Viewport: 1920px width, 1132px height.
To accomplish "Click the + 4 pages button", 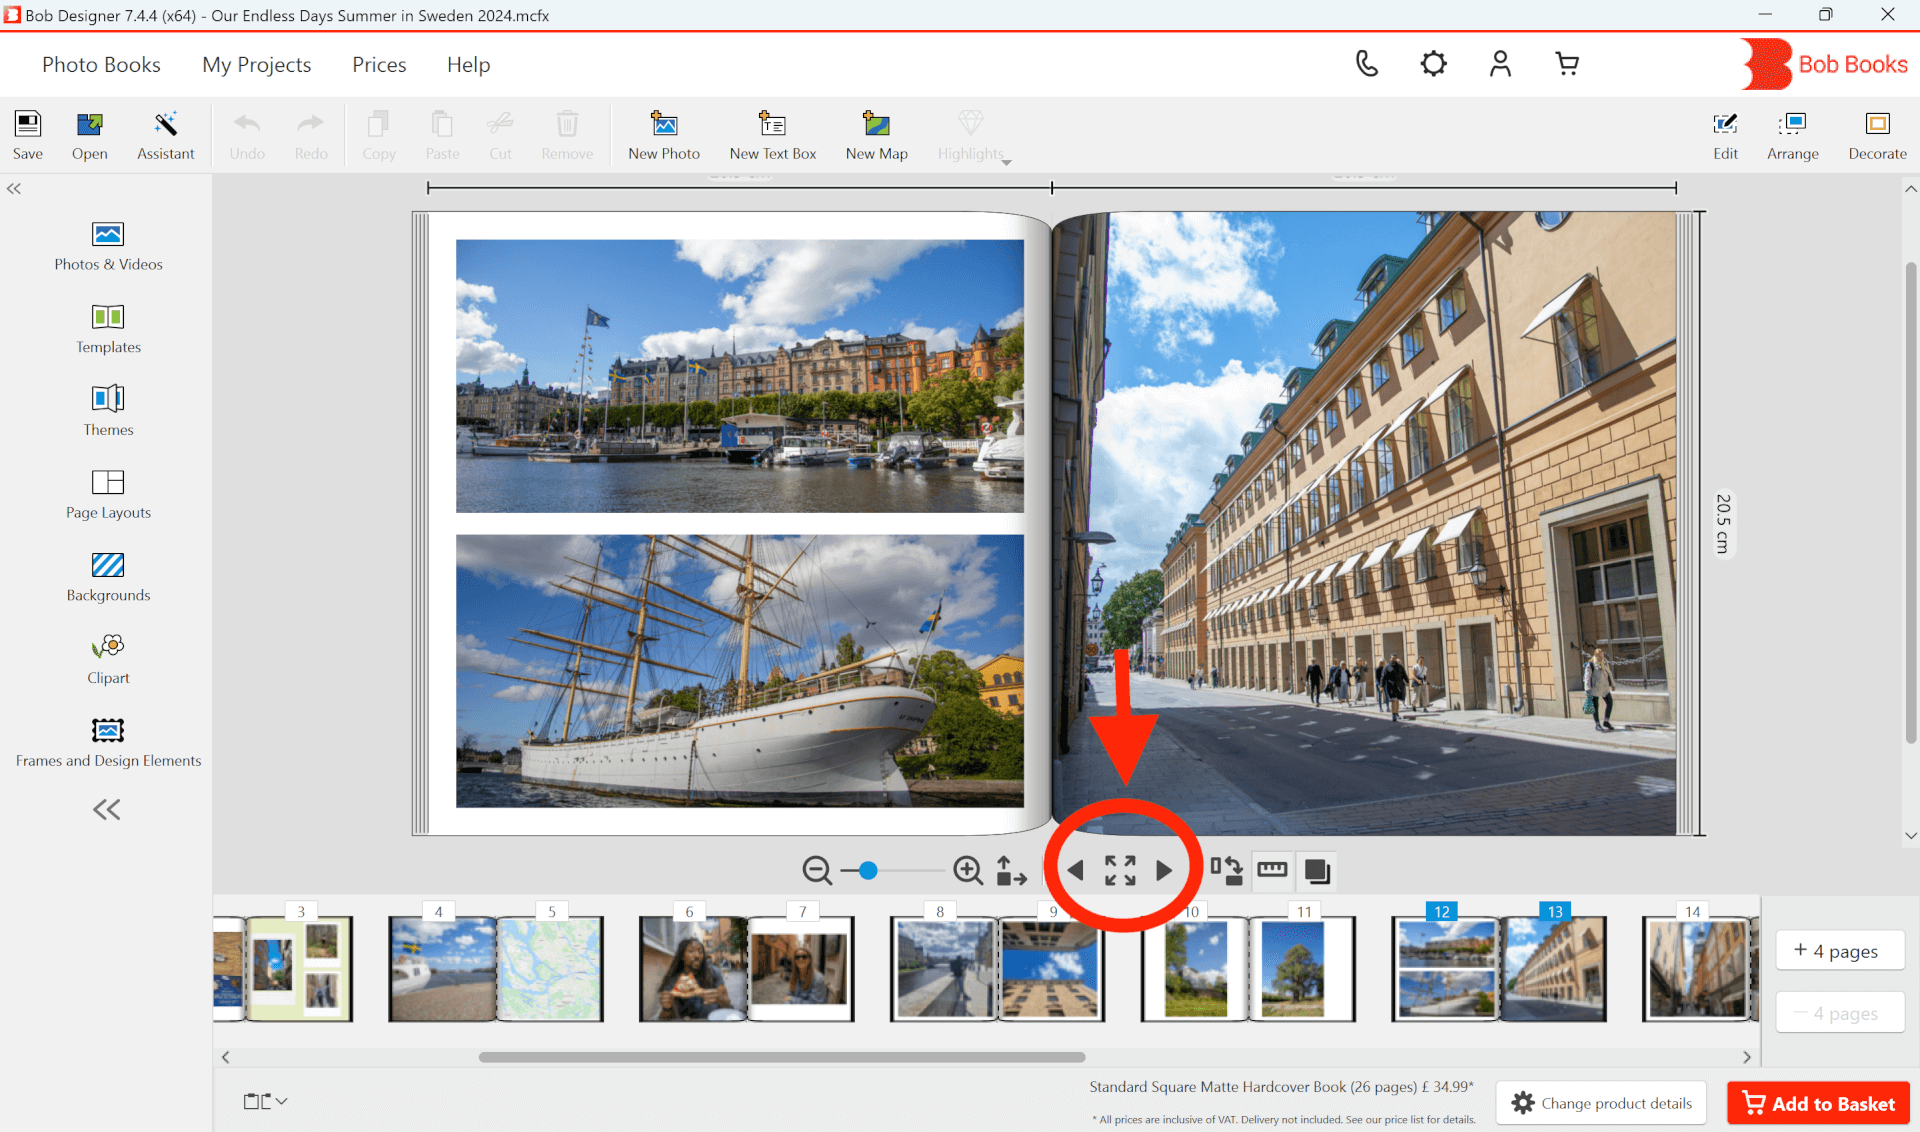I will coord(1839,951).
